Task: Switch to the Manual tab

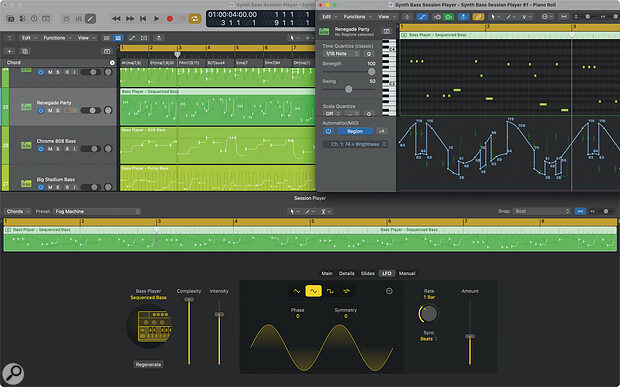Action: (407, 274)
